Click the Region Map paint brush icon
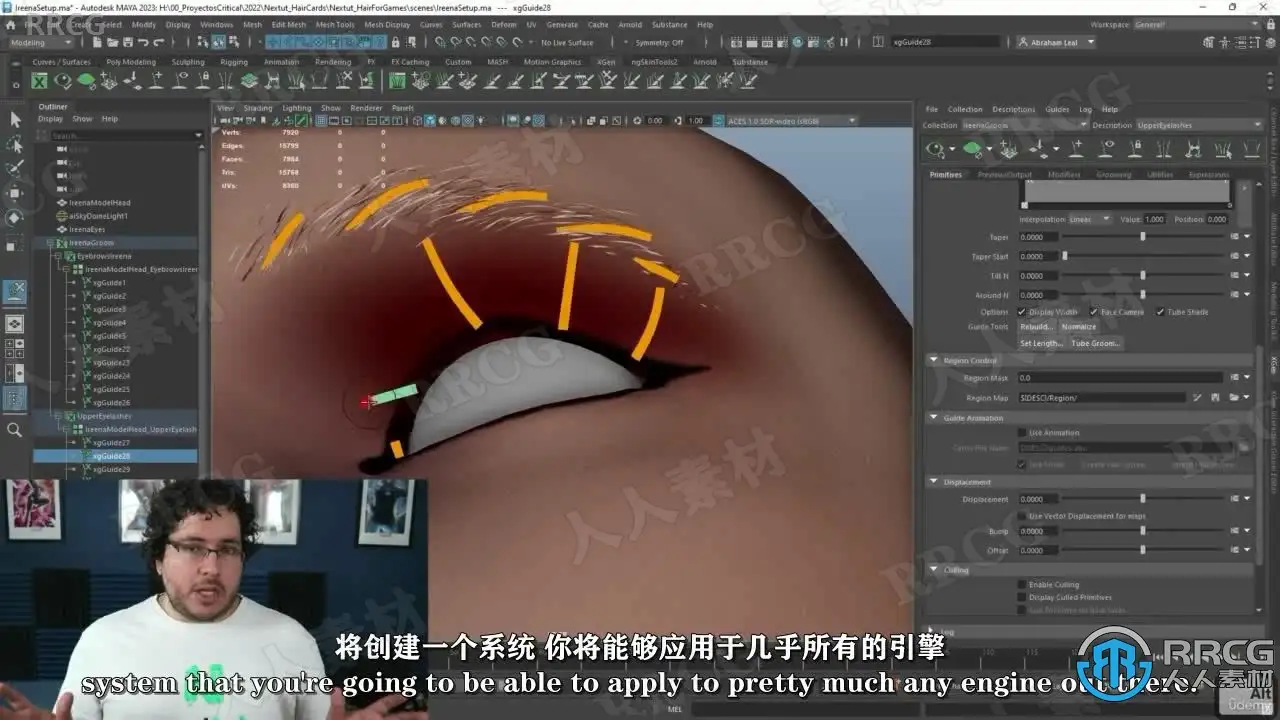Viewport: 1280px width, 720px height. 1197,398
